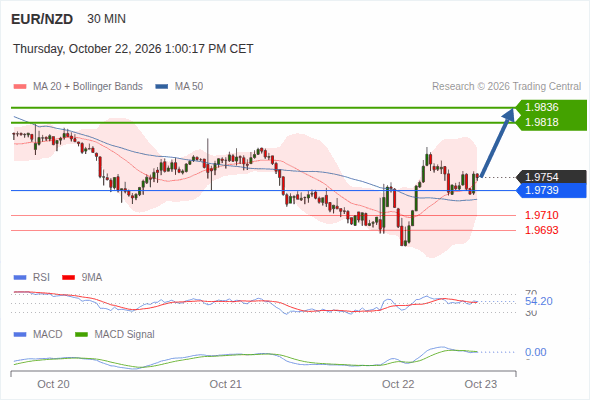Click the MACD Signal legend label
Screen dimensions: 590x400
[x=124, y=334]
